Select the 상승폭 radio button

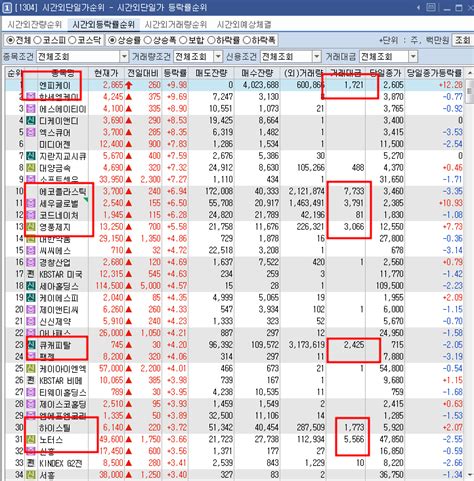point(147,40)
